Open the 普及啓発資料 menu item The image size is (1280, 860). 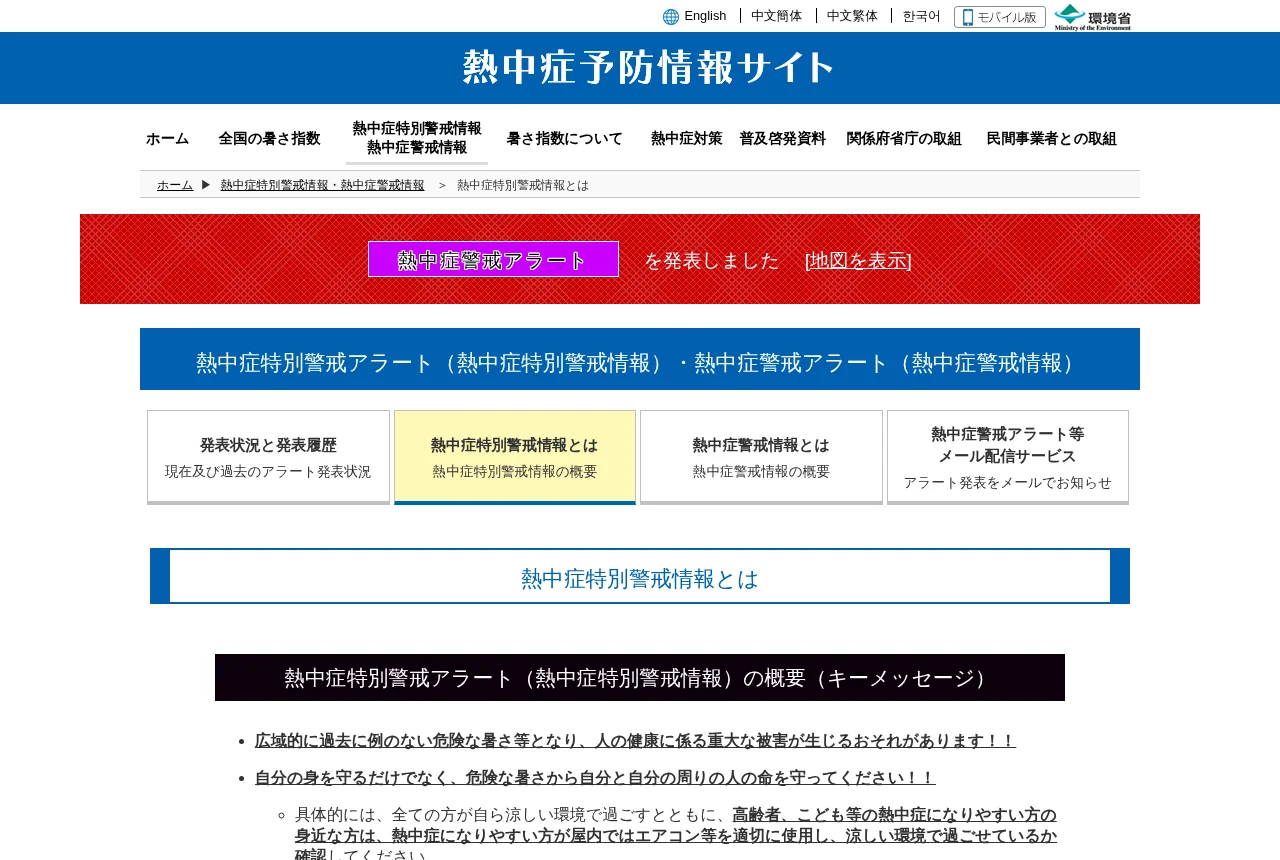point(783,139)
